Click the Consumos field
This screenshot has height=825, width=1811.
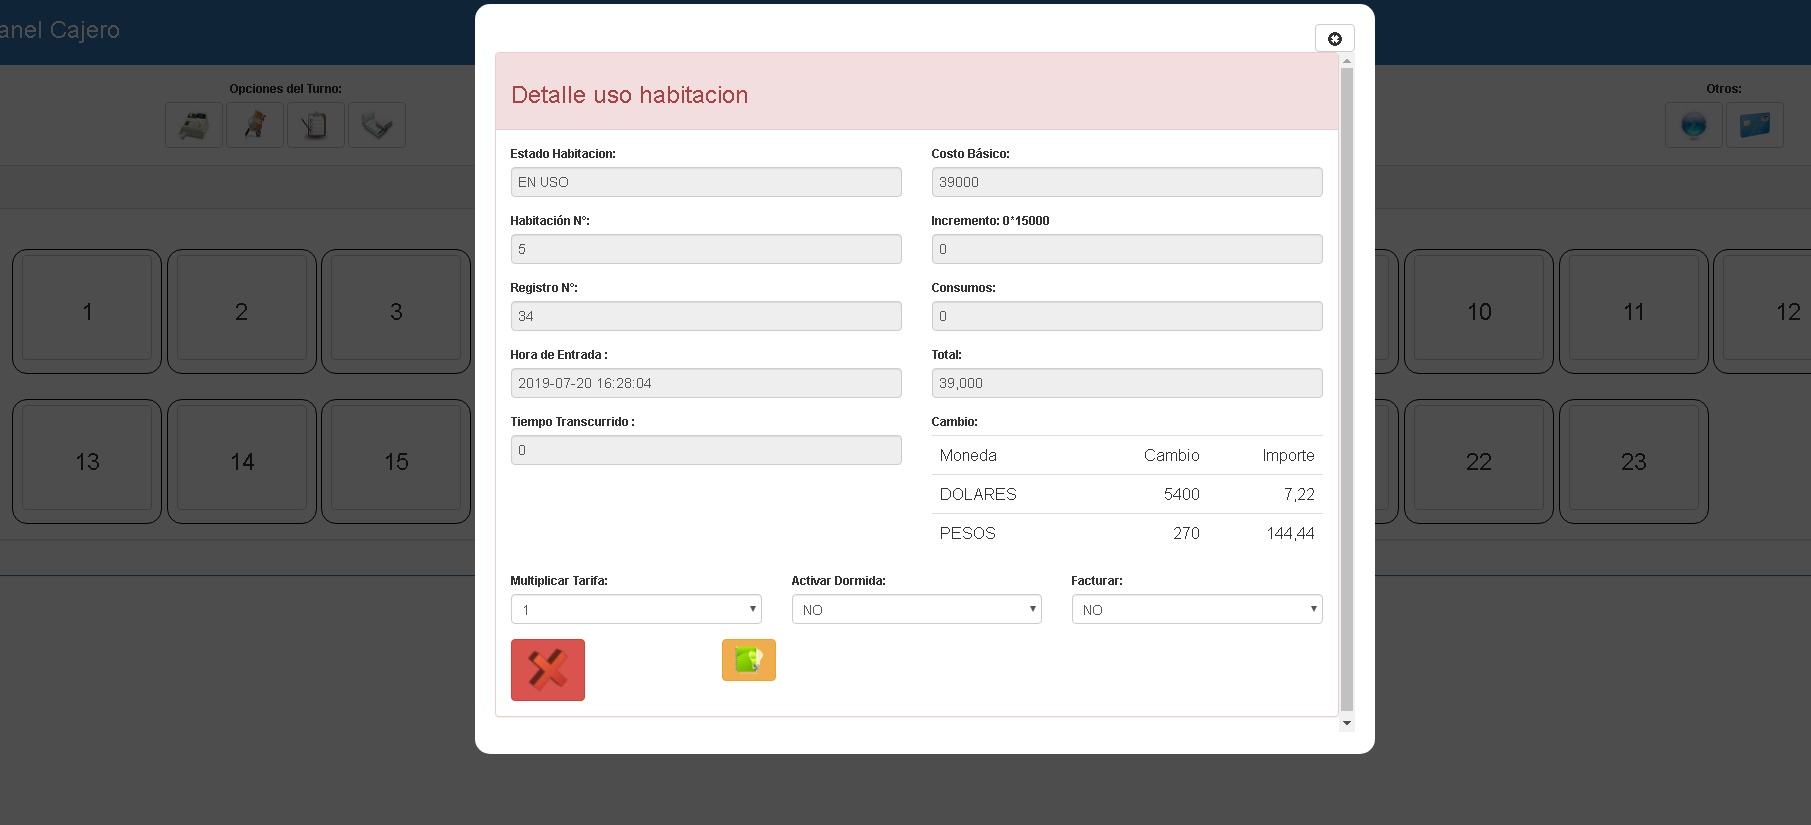pyautogui.click(x=1127, y=316)
